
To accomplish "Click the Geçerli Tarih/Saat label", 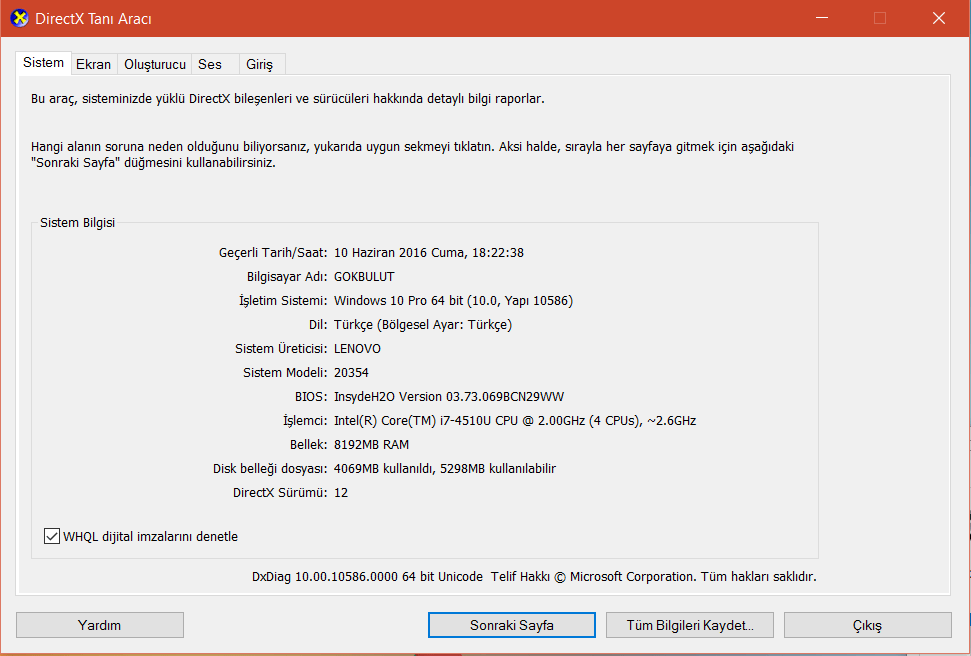I will coord(273,253).
